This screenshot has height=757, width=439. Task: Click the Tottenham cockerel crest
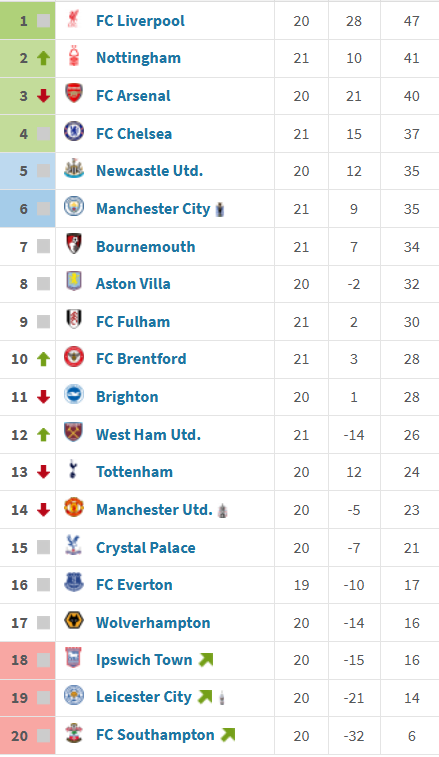coord(73,469)
